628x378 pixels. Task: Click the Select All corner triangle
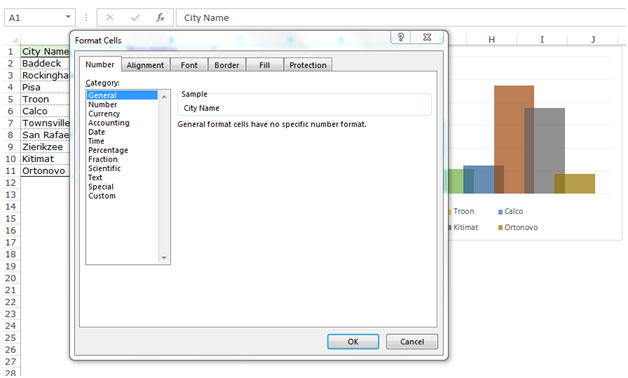click(x=15, y=40)
